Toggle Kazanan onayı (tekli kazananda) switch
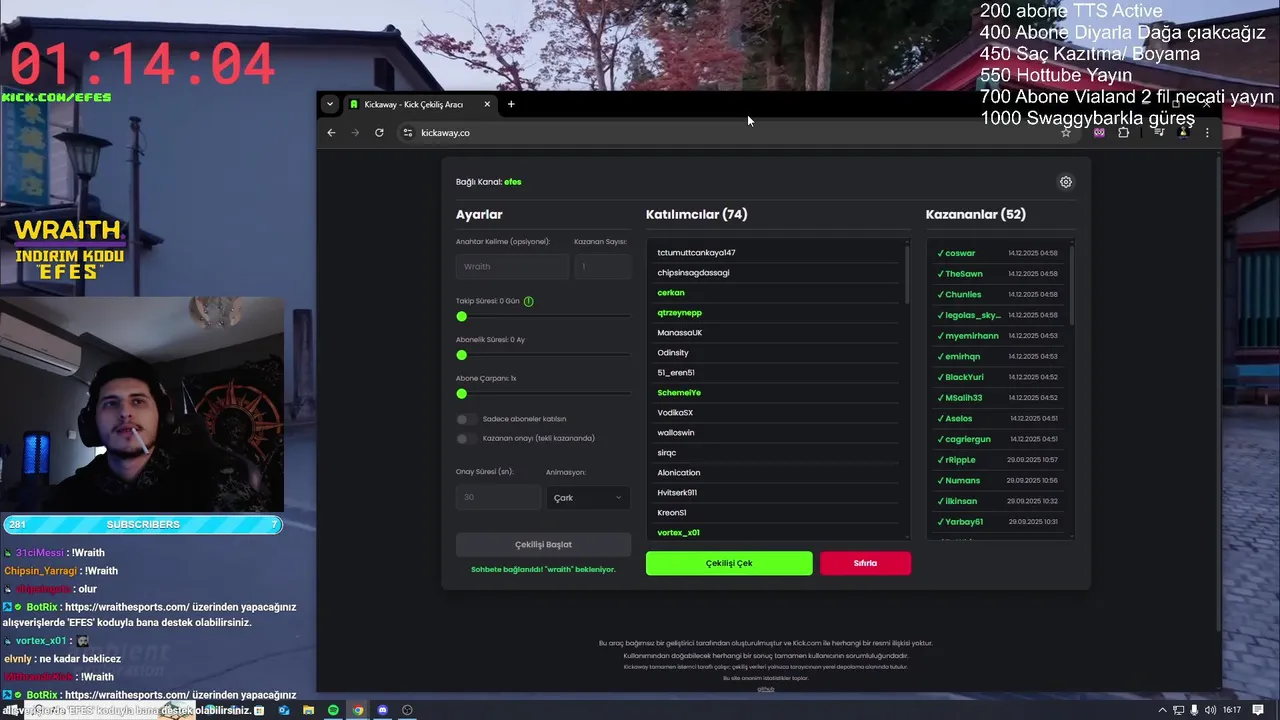 click(x=466, y=438)
